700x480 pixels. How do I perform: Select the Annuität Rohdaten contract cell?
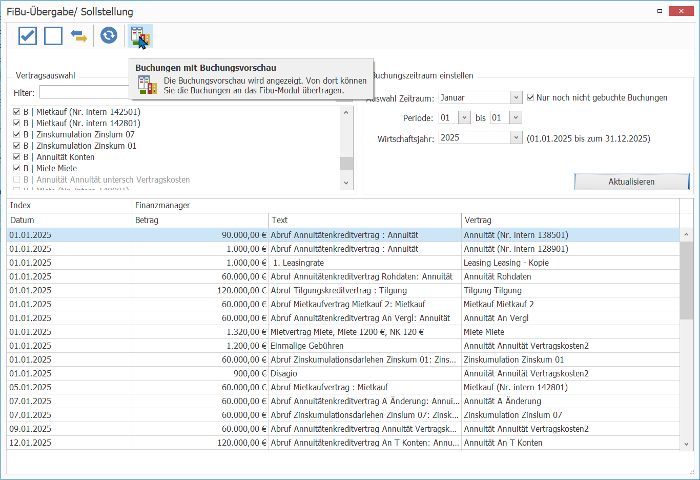571,276
